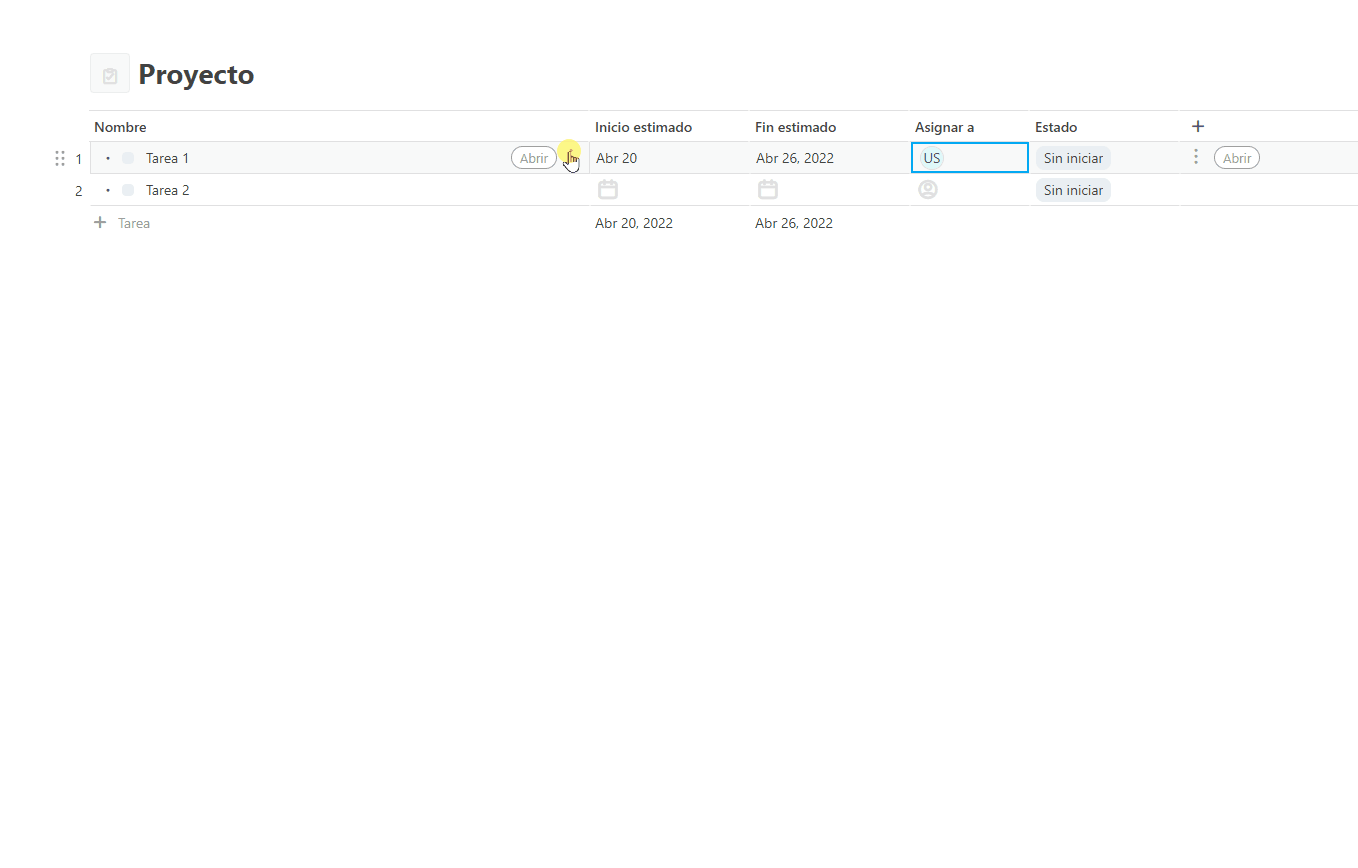Click the US assignee chip in Tarea 1

pos(932,158)
